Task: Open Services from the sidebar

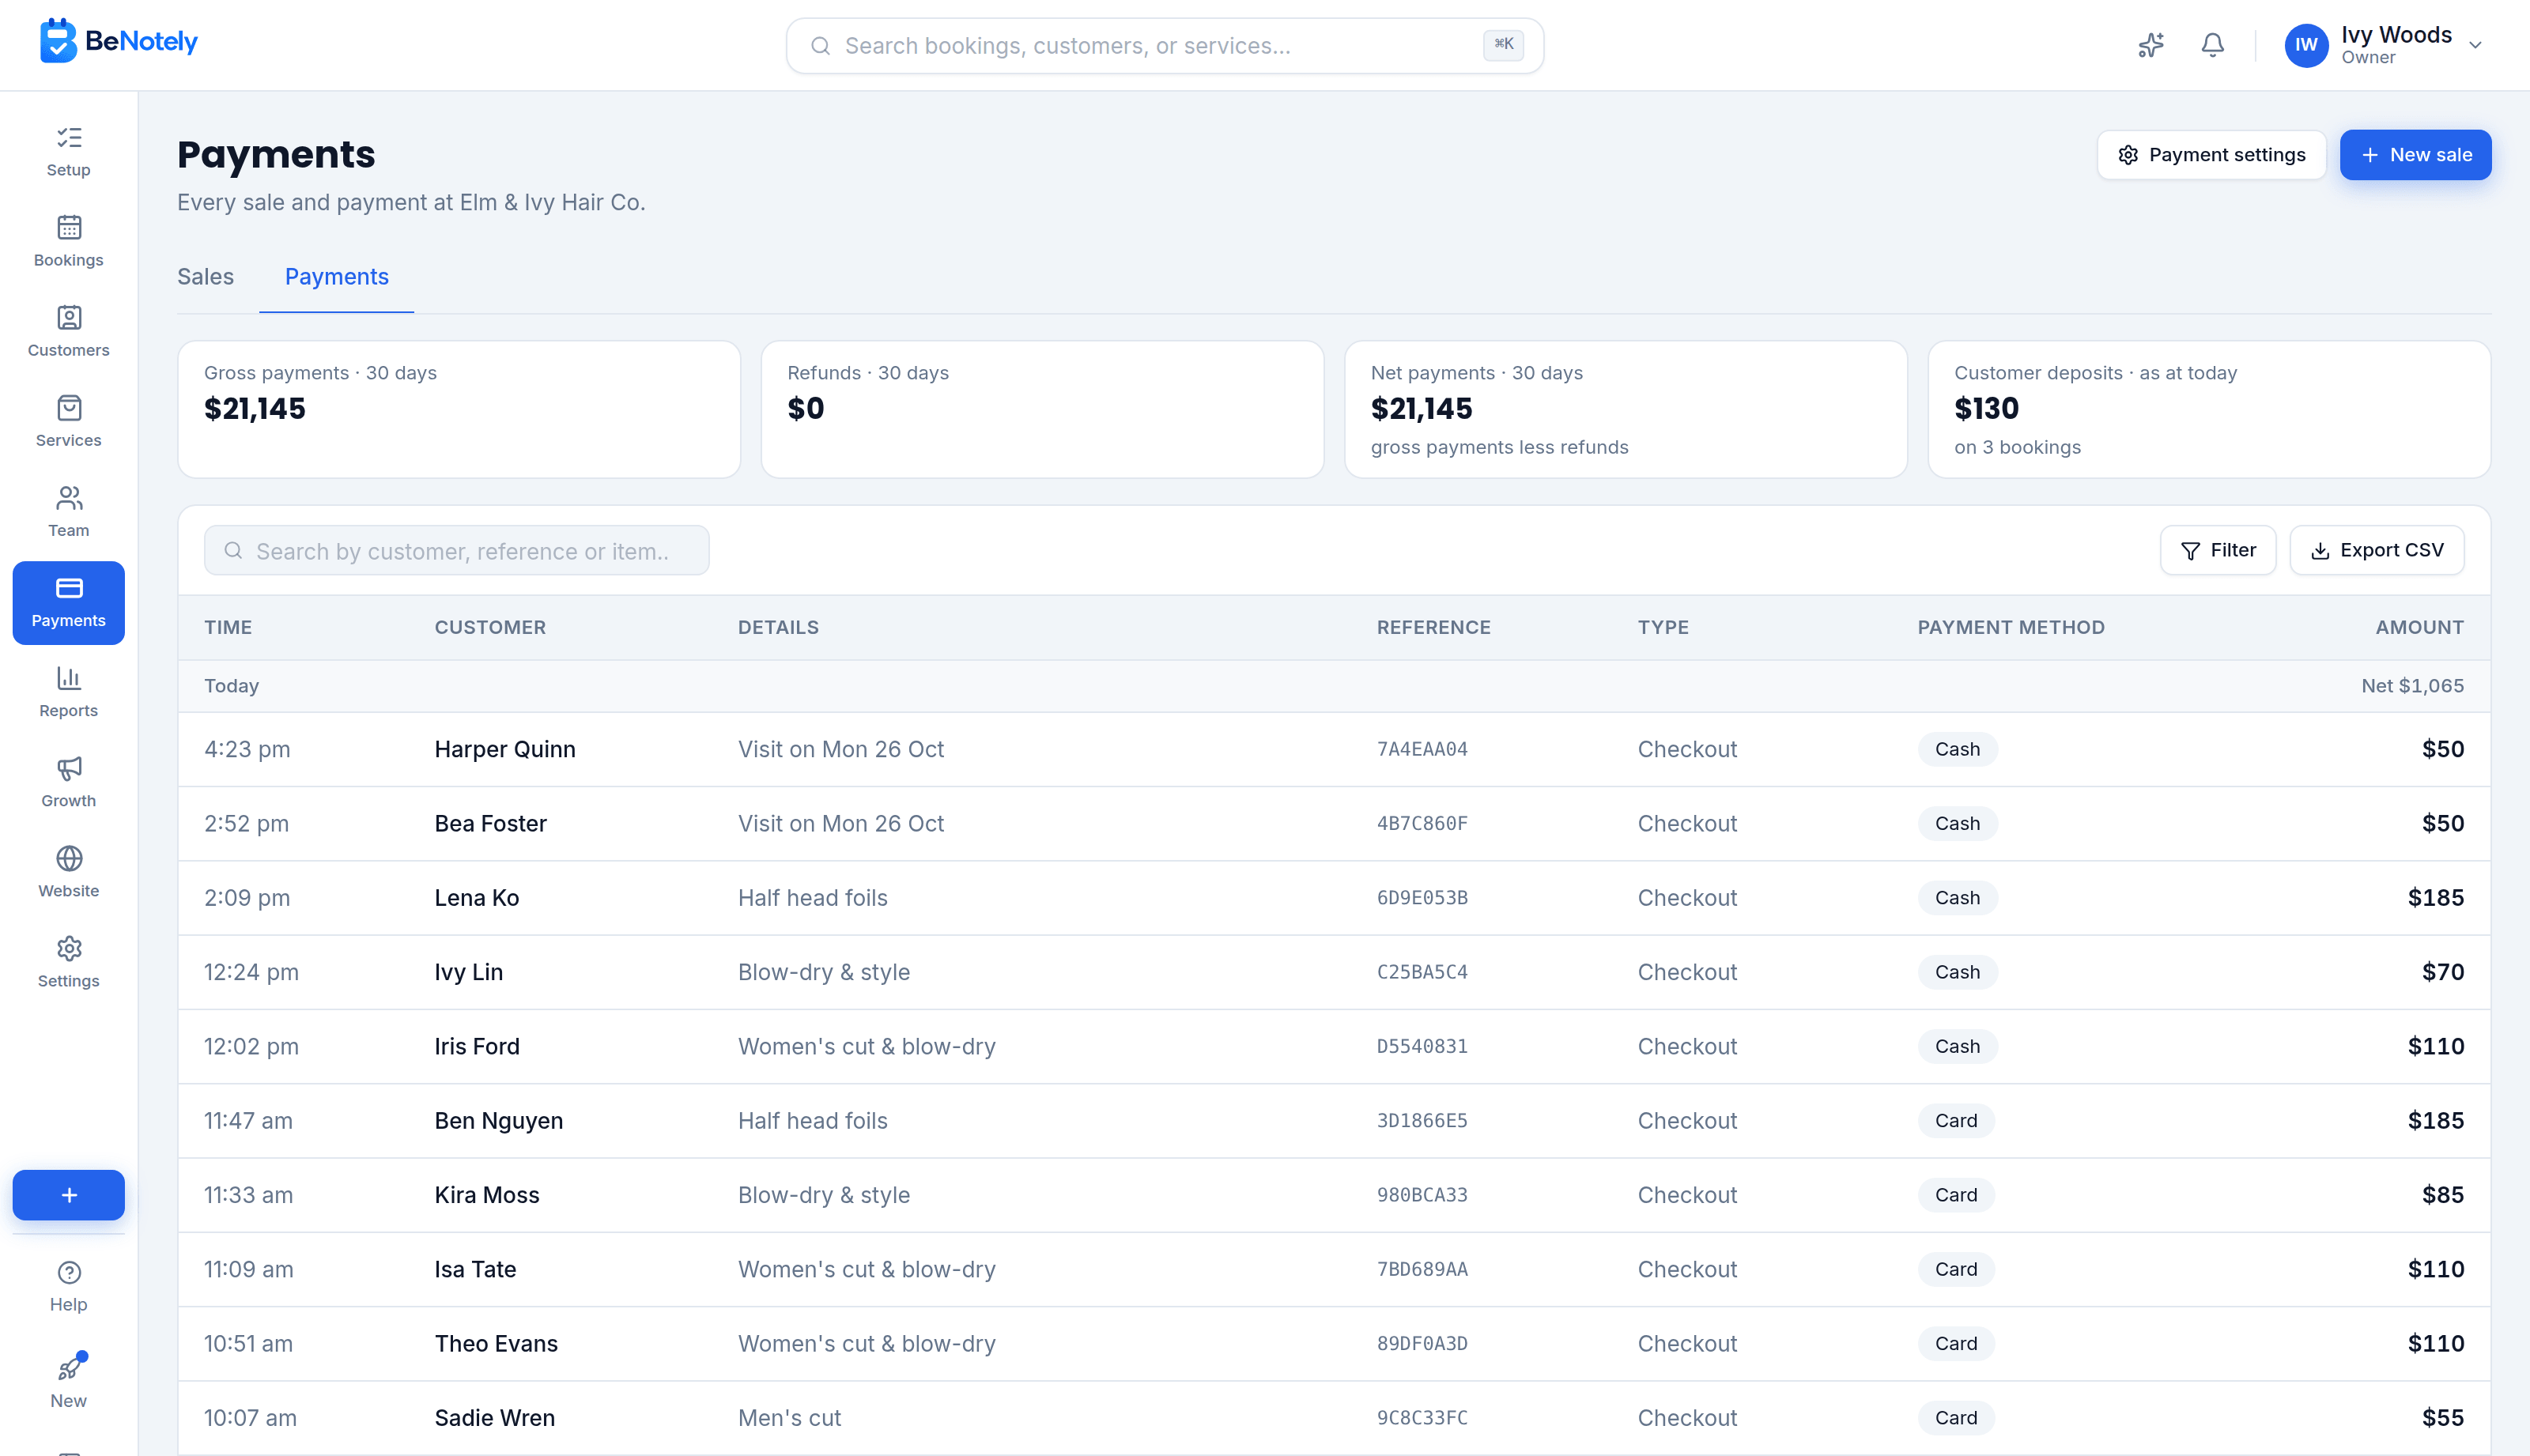Action: (x=68, y=422)
